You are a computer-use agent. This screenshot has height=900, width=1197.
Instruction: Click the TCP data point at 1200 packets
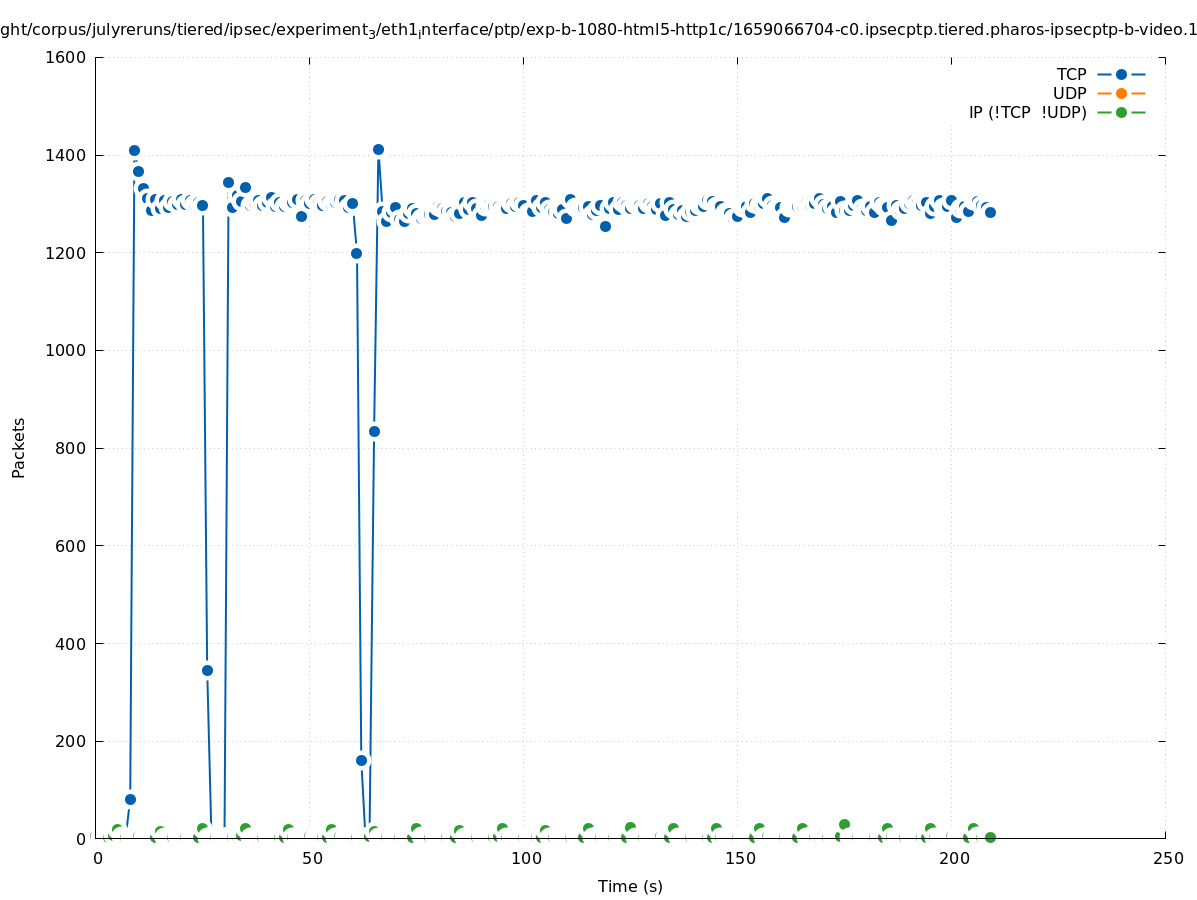point(356,253)
